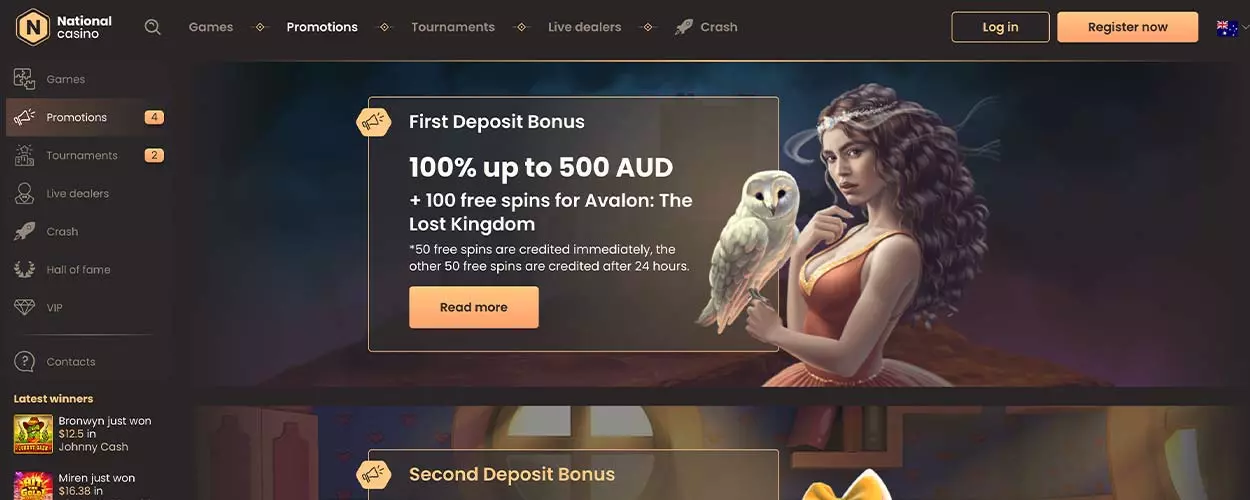Open Contacts question mark icon

[25, 361]
